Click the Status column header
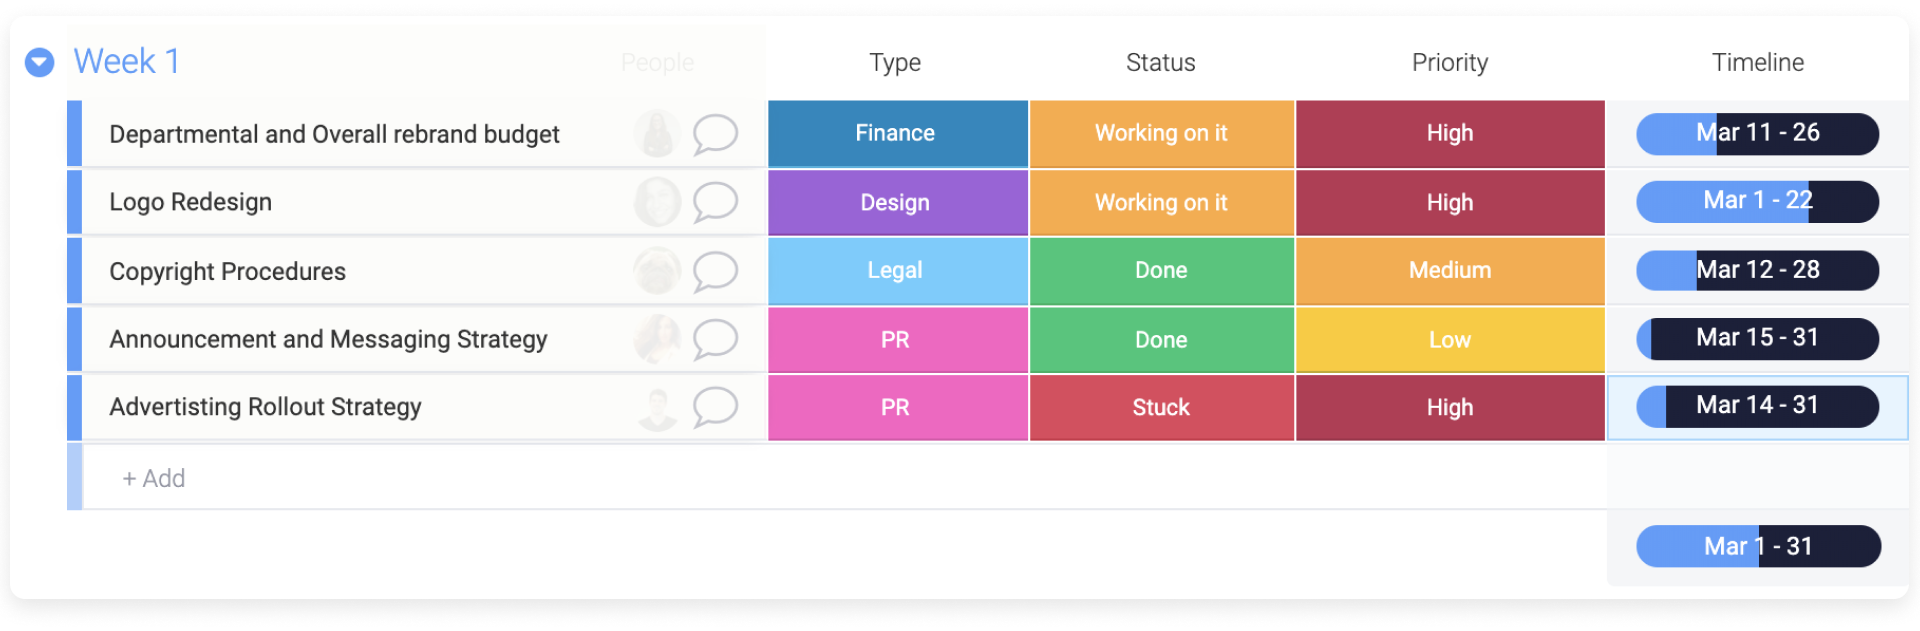1920x631 pixels. pos(1161,62)
